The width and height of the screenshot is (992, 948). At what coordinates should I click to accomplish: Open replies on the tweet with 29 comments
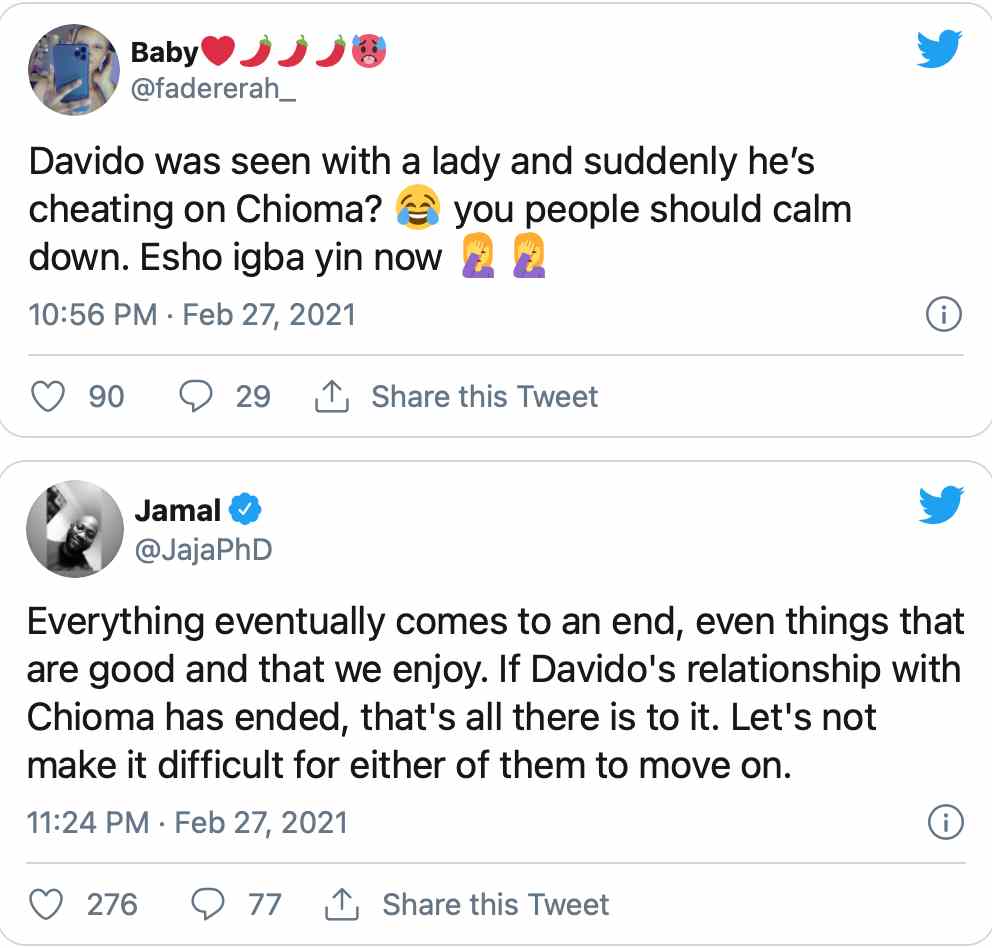195,397
